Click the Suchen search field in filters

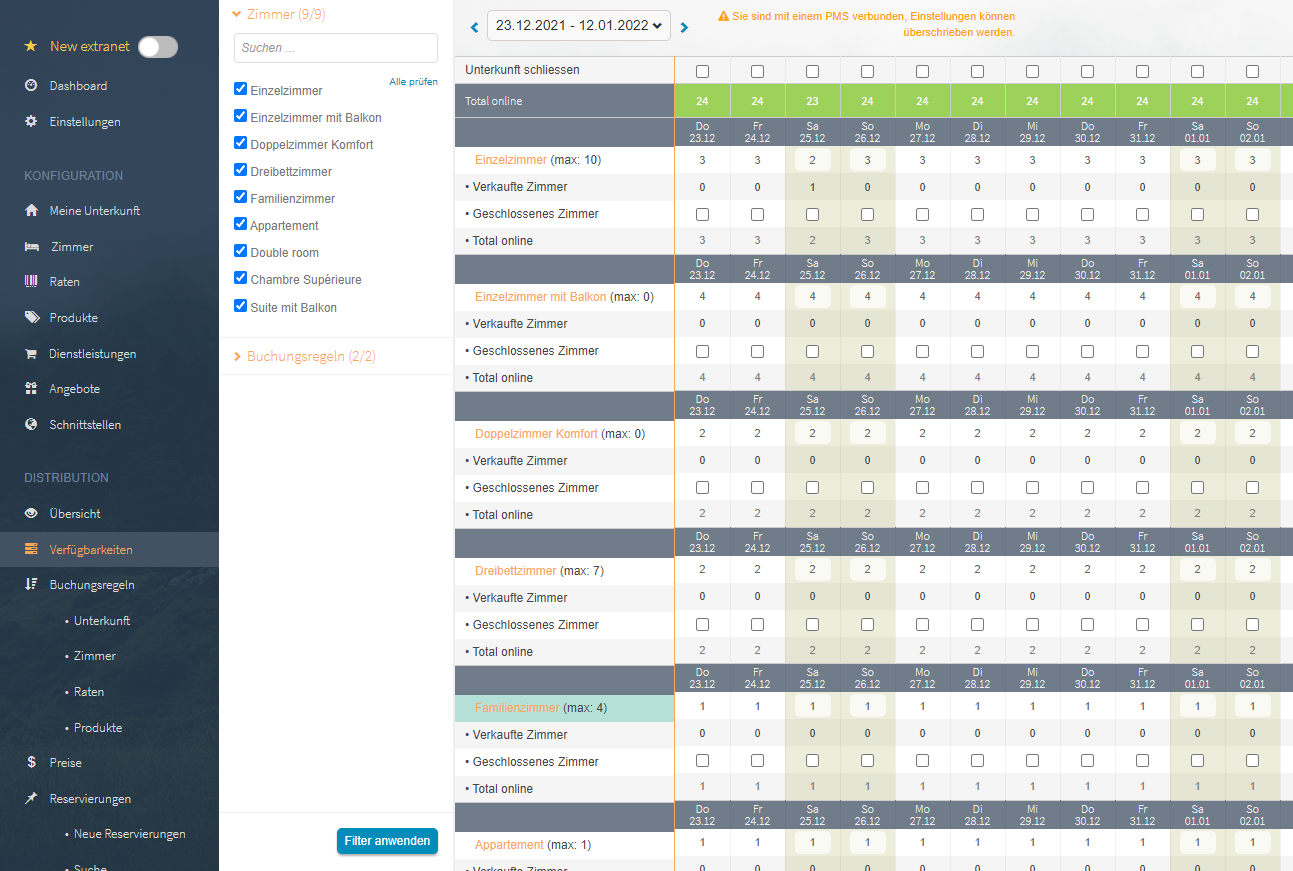336,48
